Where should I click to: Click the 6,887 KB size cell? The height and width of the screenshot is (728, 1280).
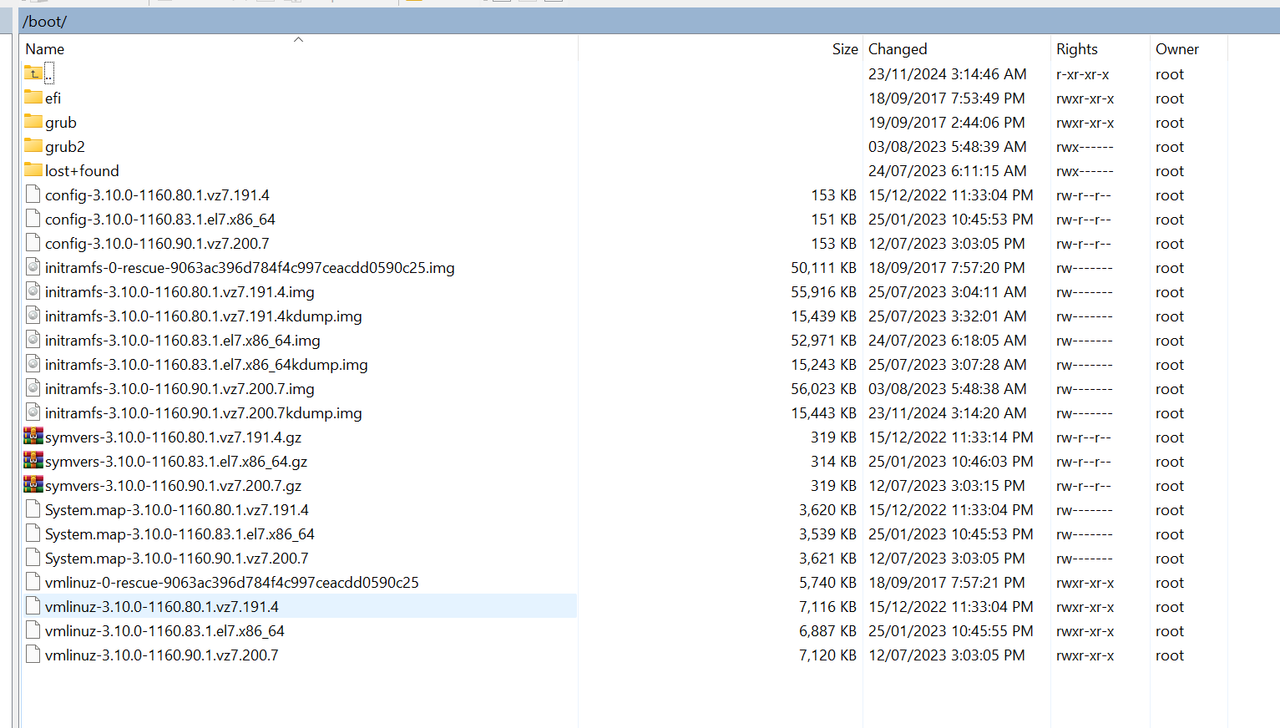click(827, 631)
